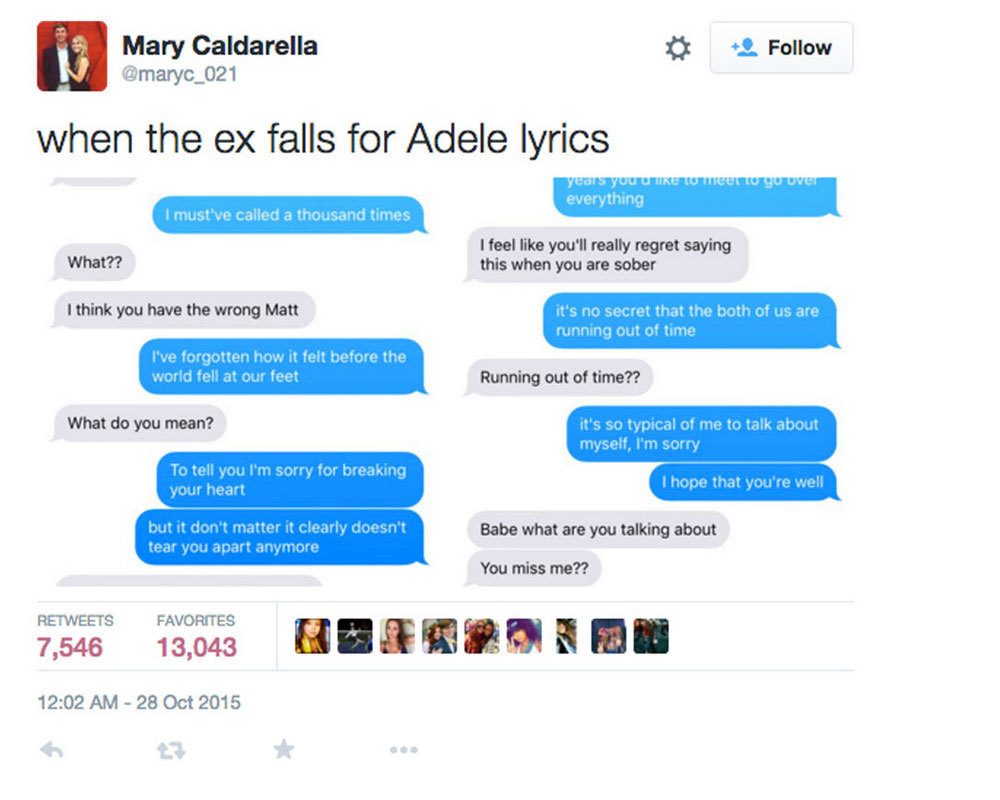Click the Mary Caldarella display name
Image resolution: width=1000 pixels, height=800 pixels.
coord(219,45)
